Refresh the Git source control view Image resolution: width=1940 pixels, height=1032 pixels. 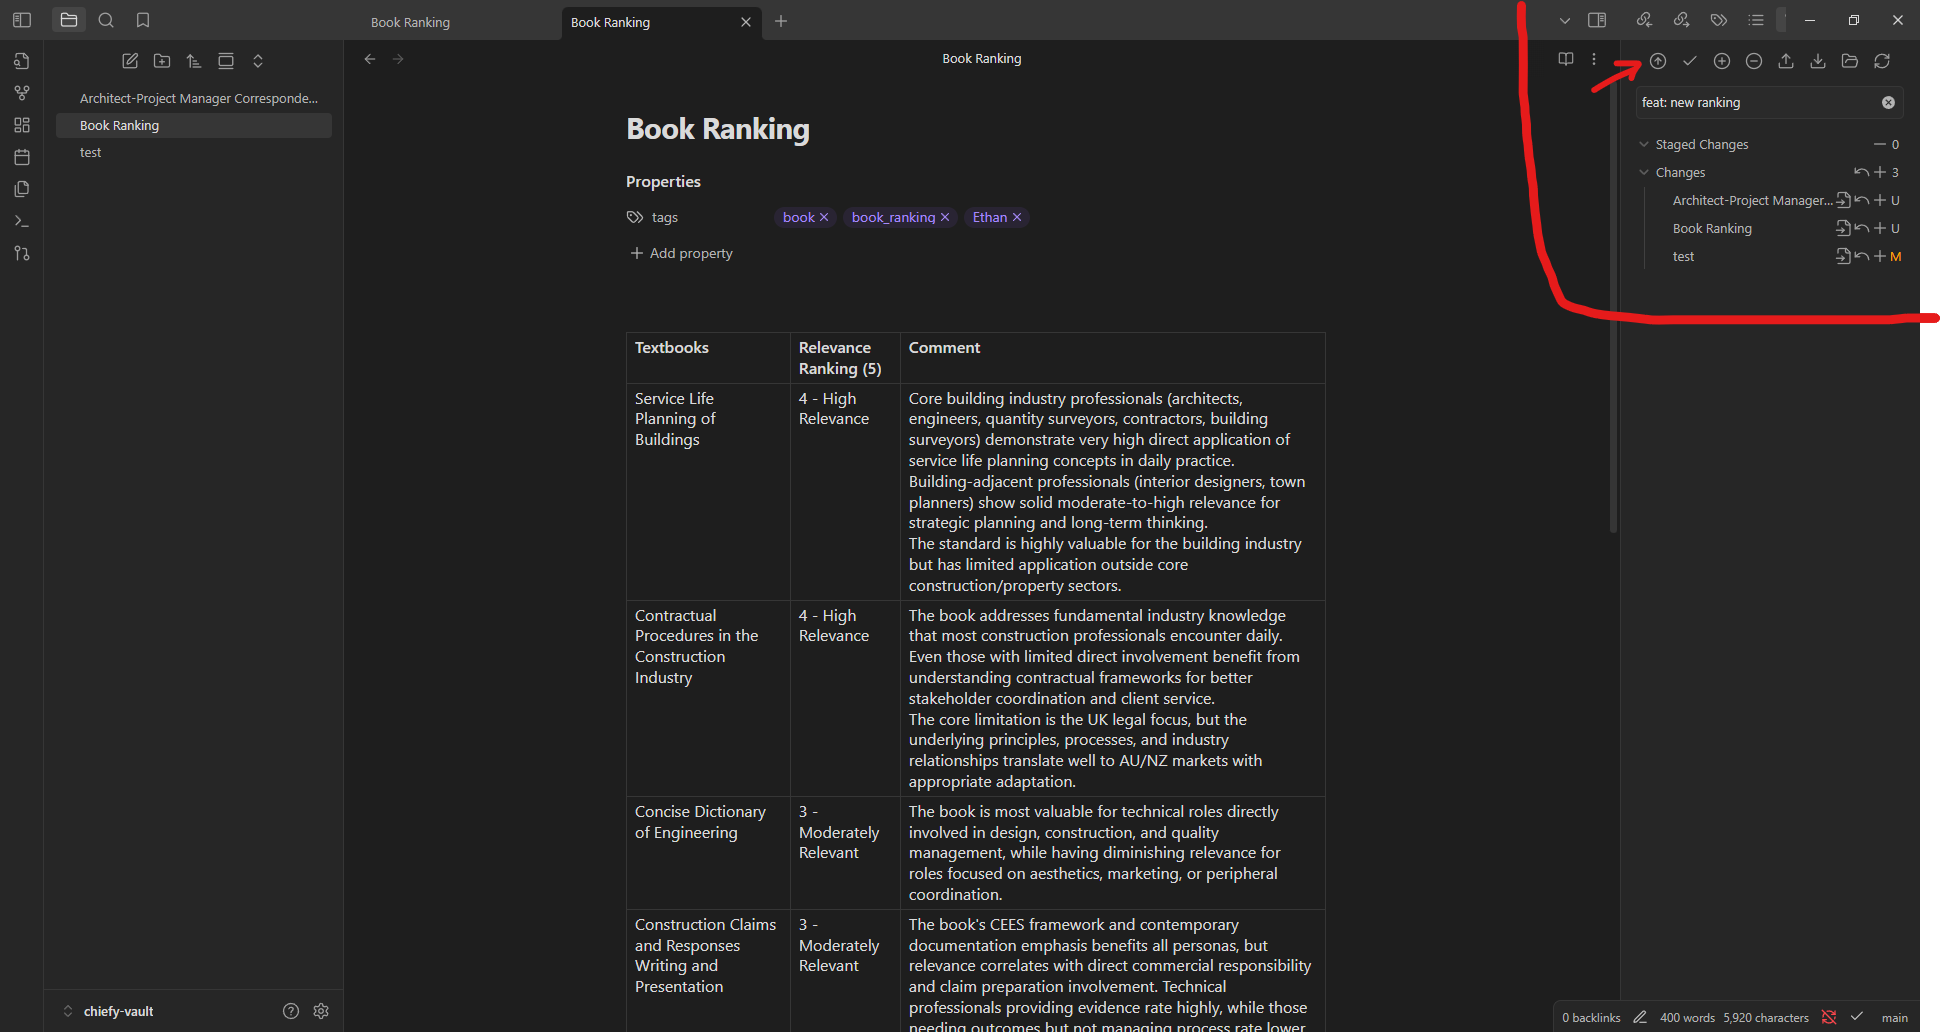coord(1882,61)
